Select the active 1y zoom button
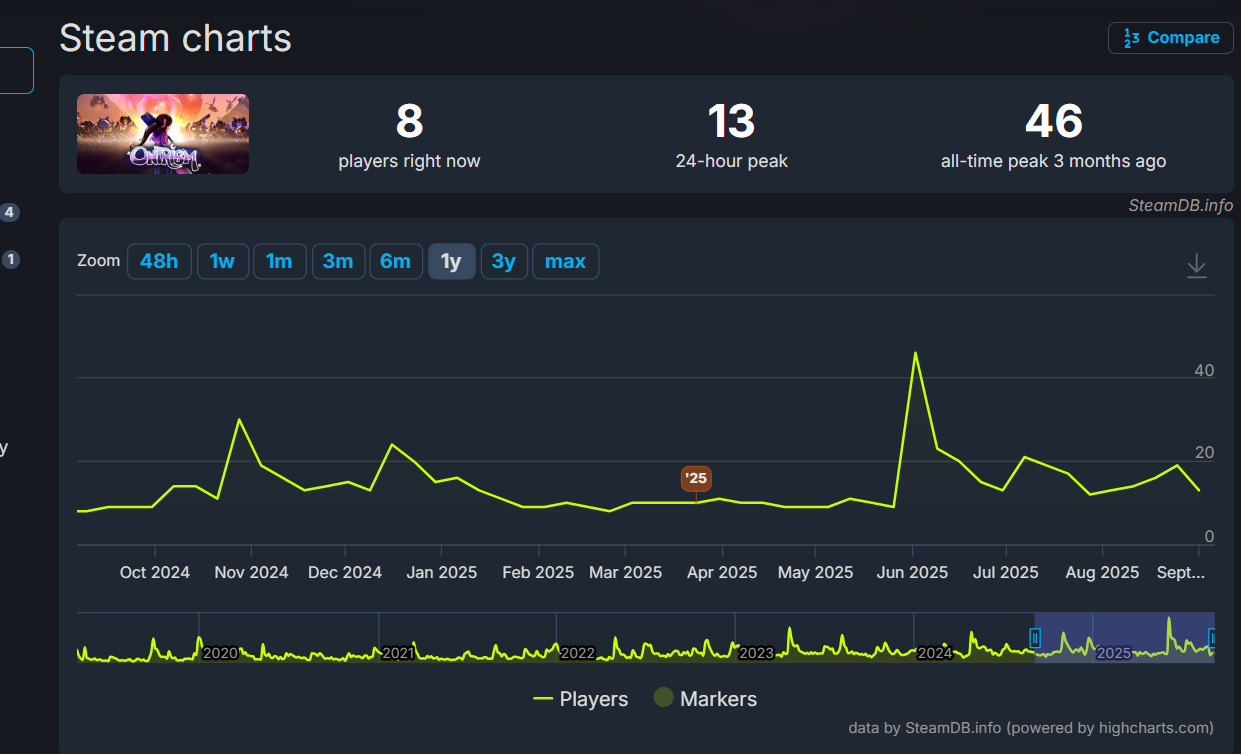Screen dimensions: 1241x754 [451, 261]
